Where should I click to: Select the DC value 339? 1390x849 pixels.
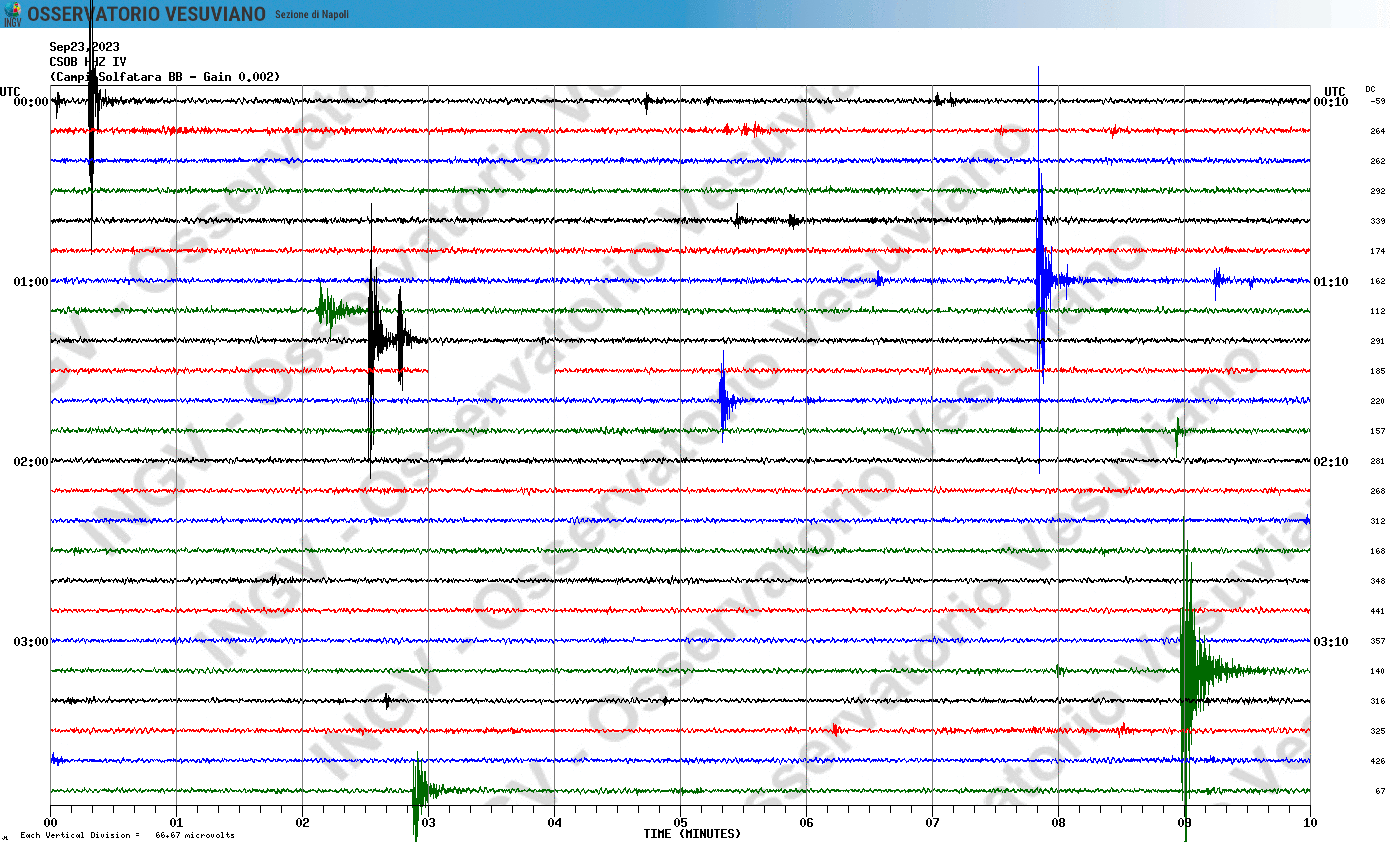click(x=1377, y=221)
